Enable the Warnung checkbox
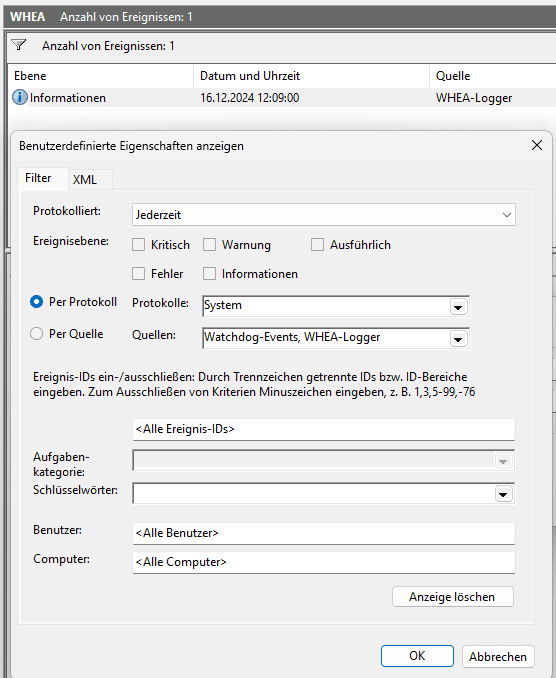Viewport: 556px width, 678px height. coord(209,245)
